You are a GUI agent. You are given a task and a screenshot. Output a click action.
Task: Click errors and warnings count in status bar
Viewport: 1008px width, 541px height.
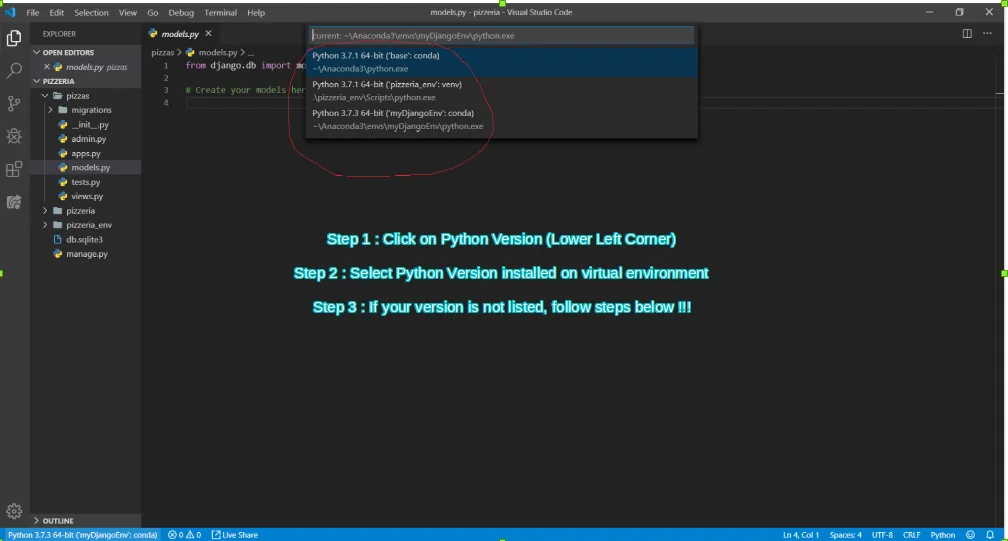(184, 535)
